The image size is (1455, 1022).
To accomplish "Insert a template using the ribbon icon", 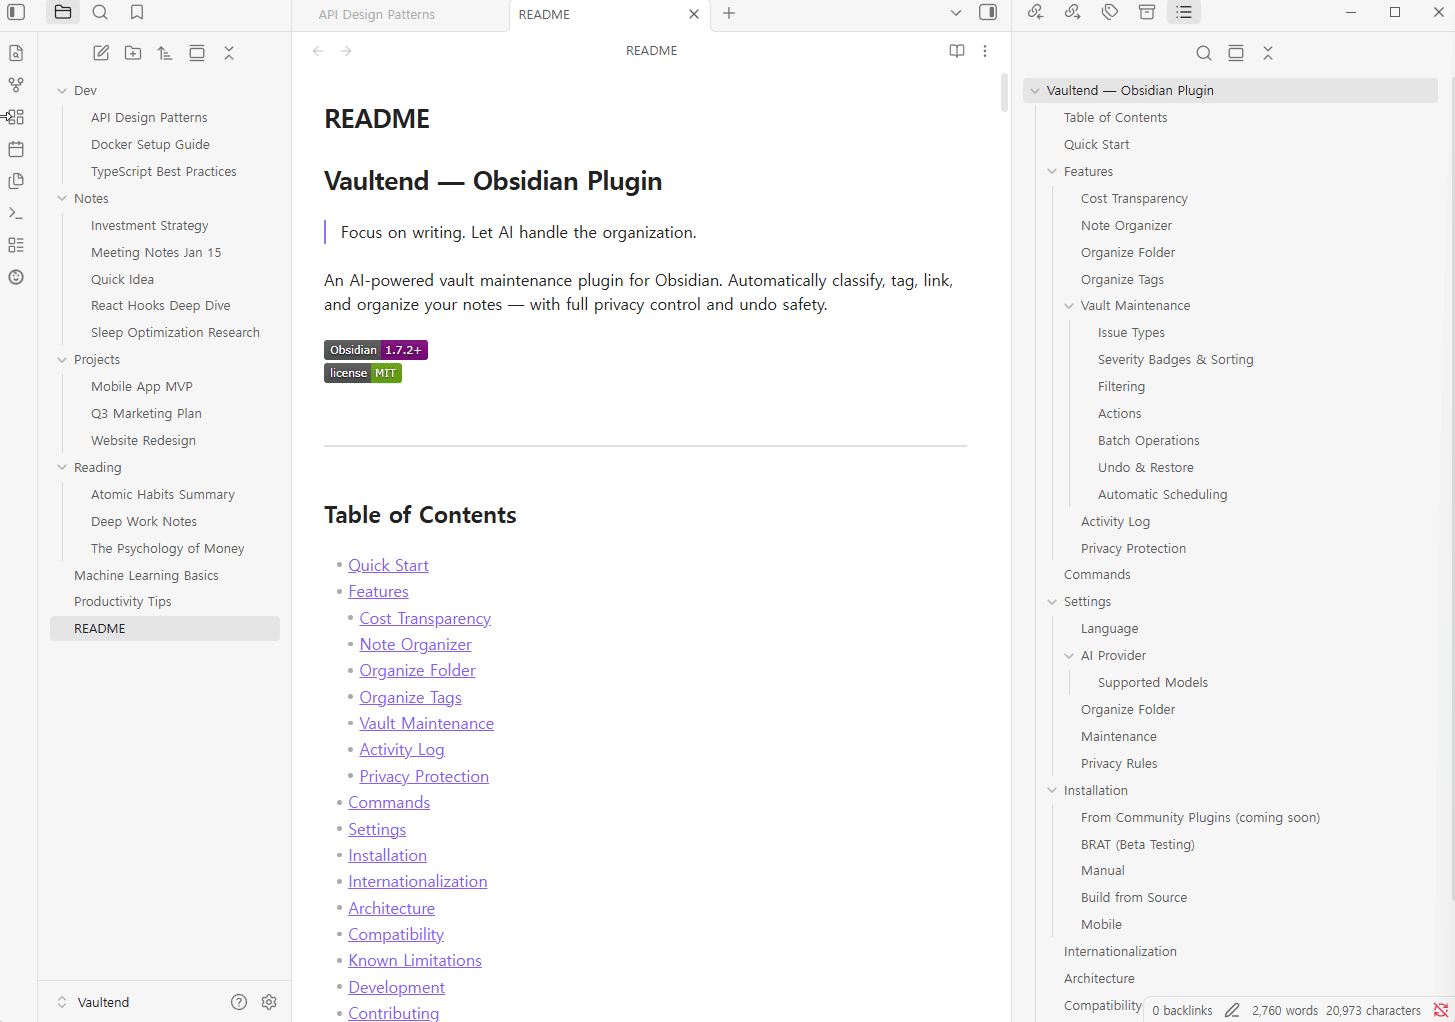I will [16, 181].
